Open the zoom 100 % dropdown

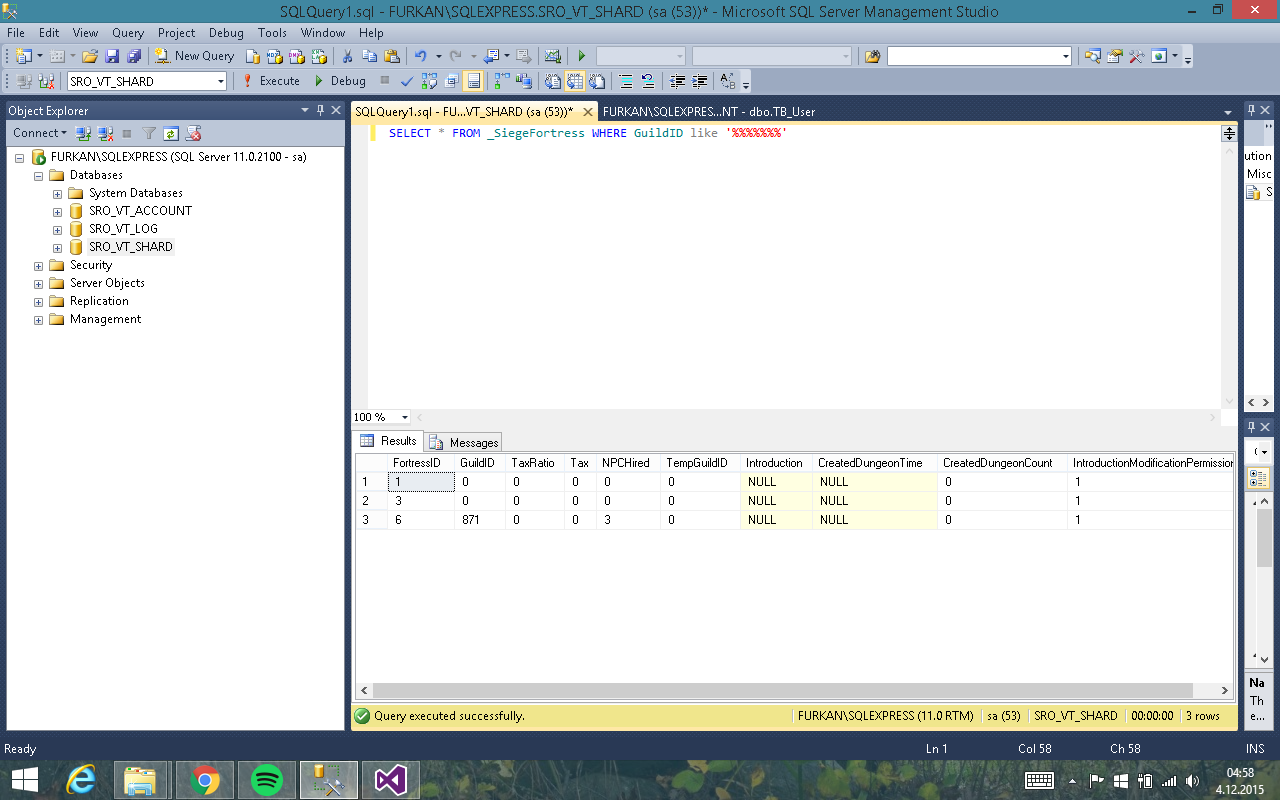click(x=404, y=417)
